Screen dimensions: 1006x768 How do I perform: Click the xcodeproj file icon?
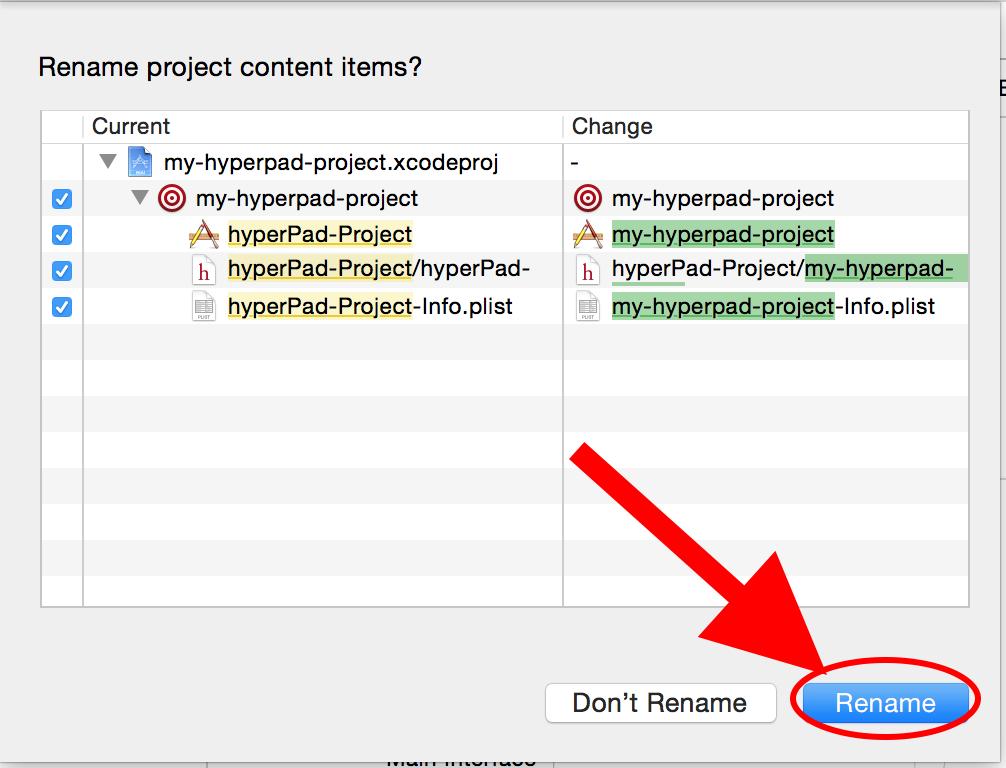[140, 162]
